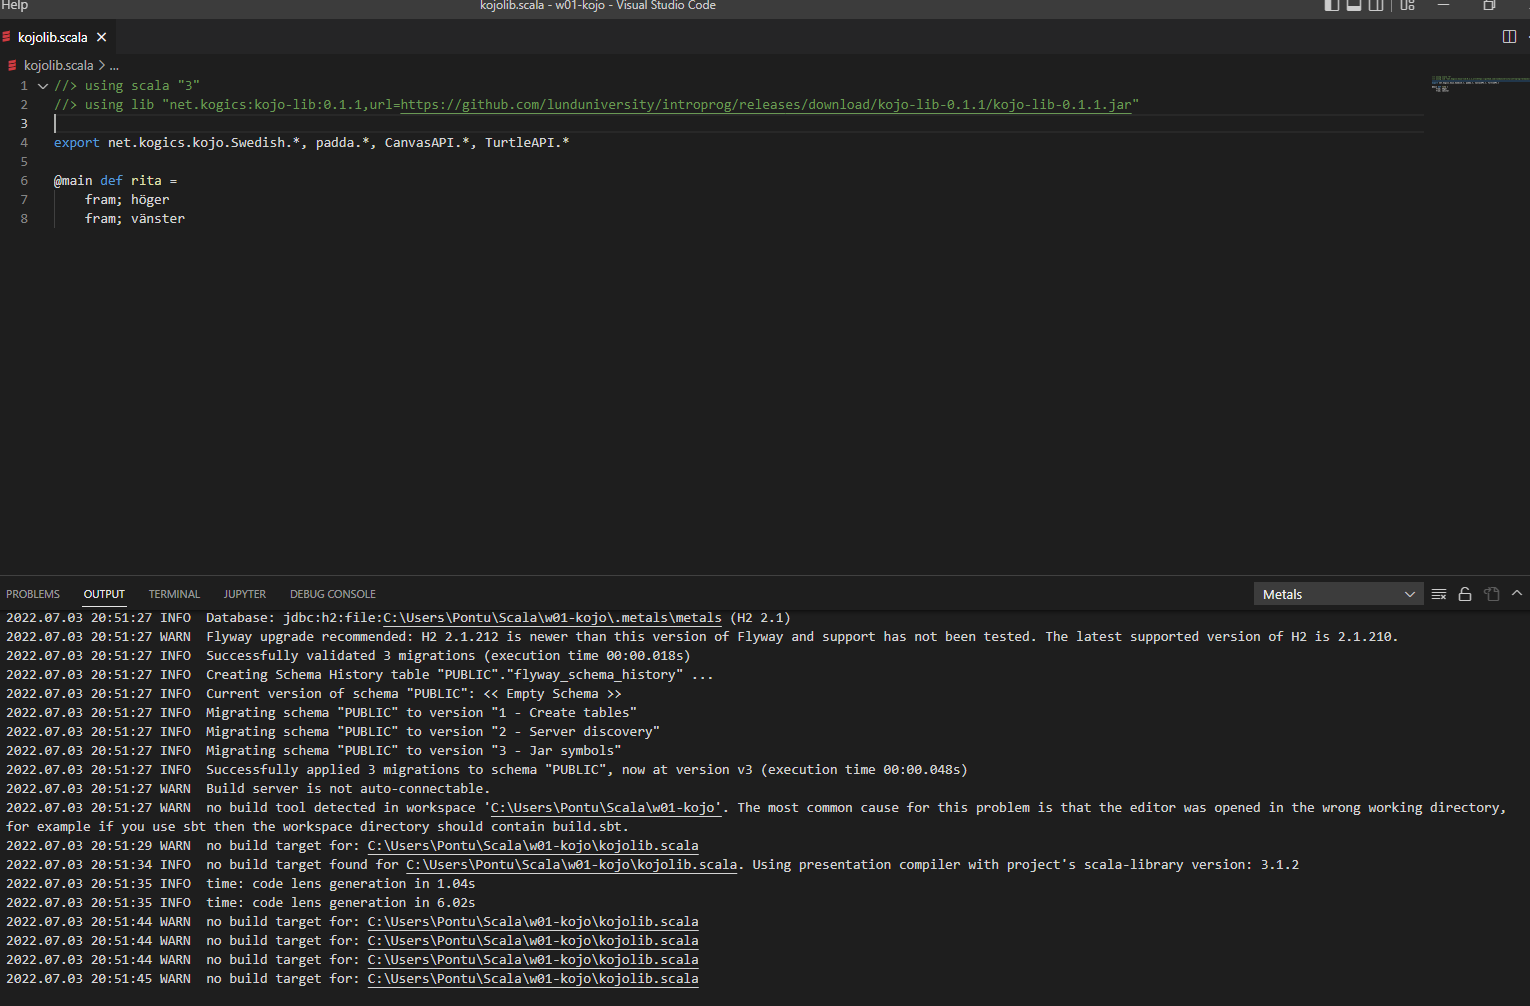Clear the Output panel using the clear icon
Image resolution: width=1530 pixels, height=1006 pixels.
1438,594
